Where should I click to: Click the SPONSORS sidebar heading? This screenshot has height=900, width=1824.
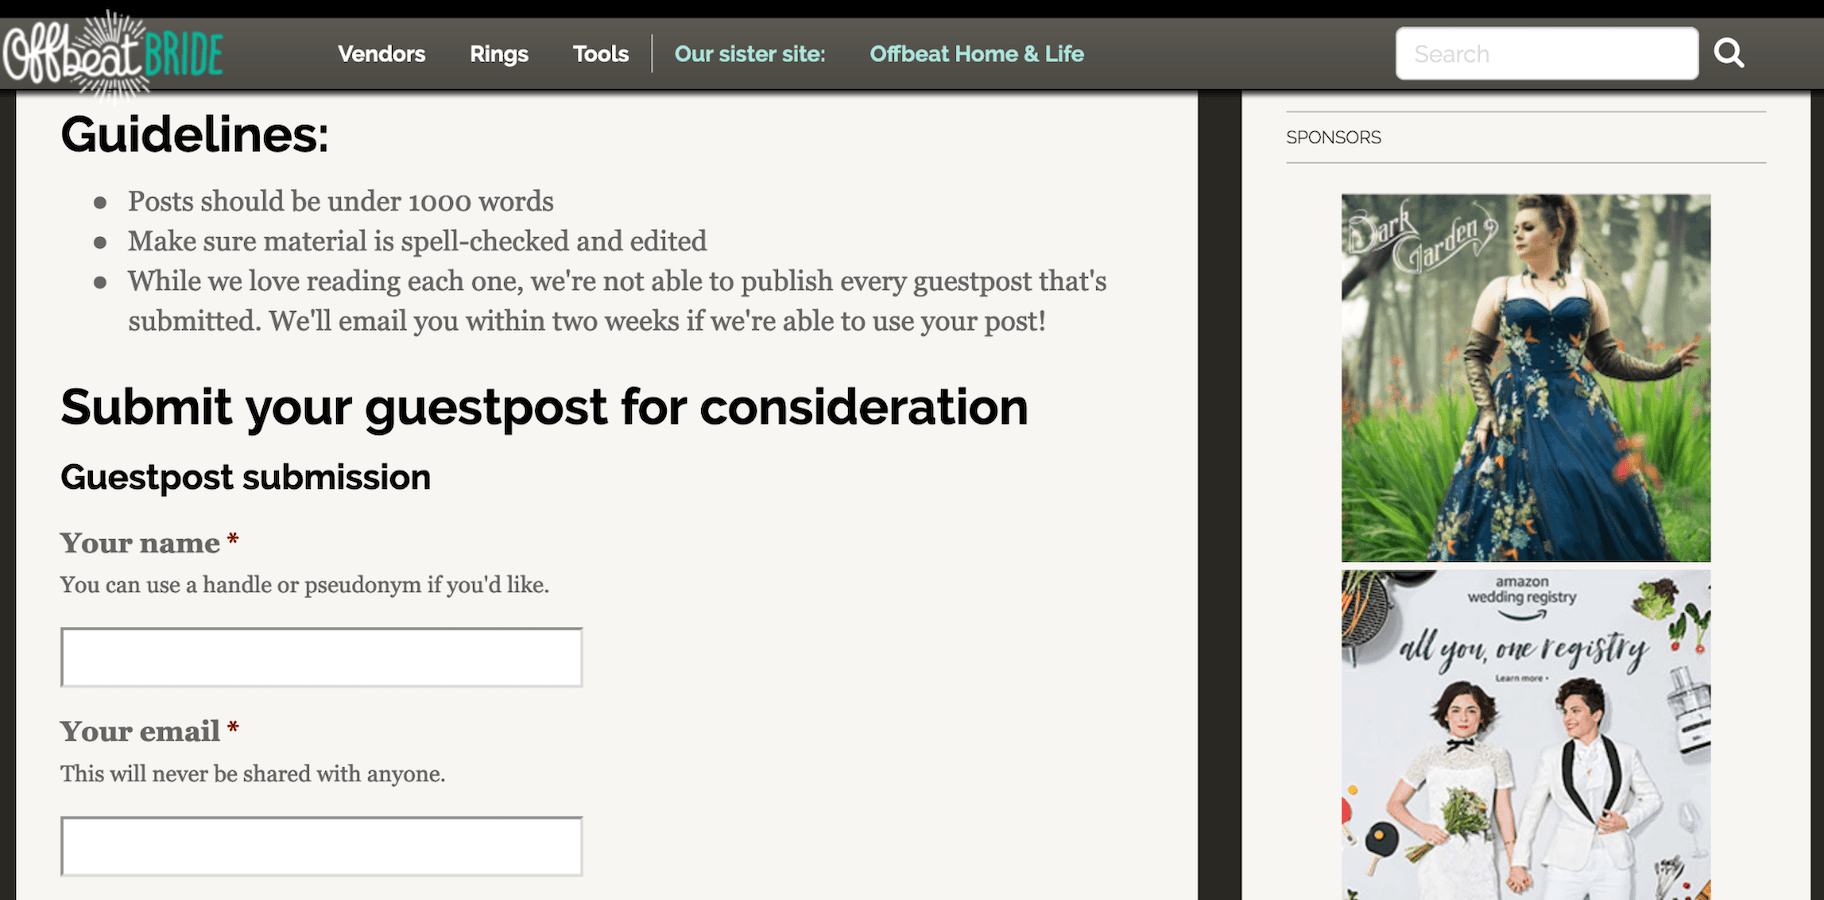(1333, 138)
